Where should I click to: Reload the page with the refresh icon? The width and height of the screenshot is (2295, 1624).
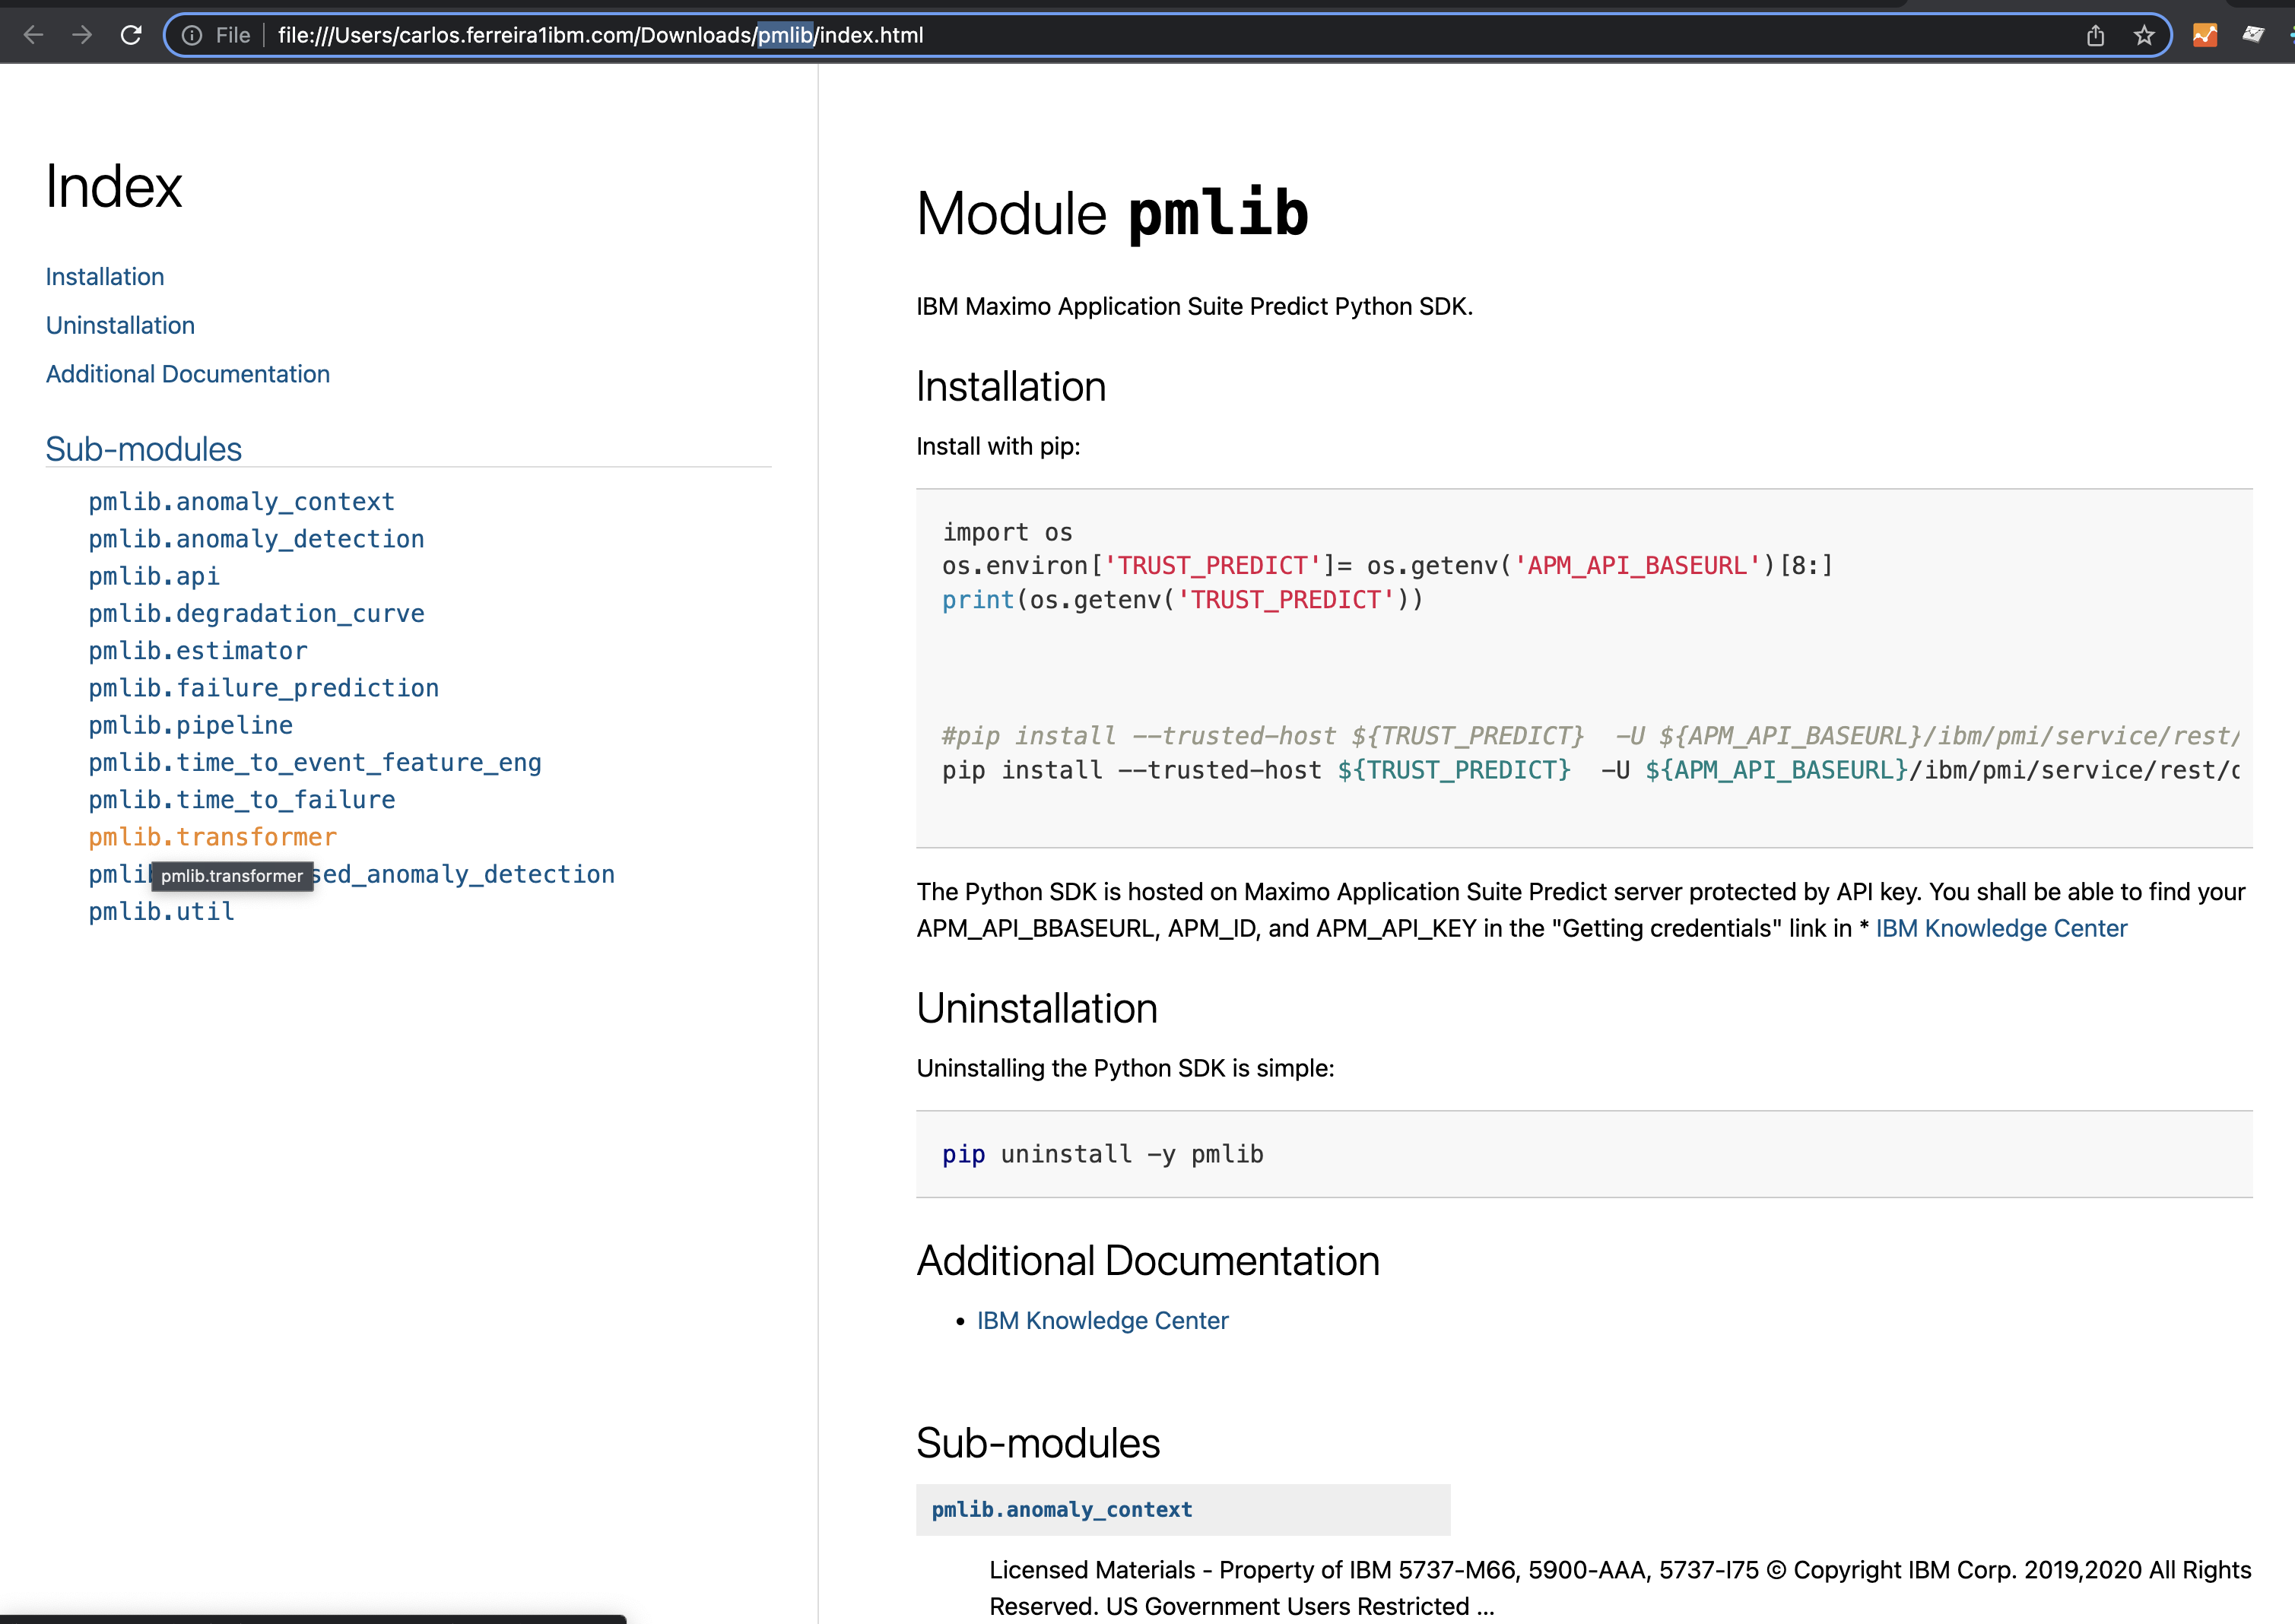coord(131,35)
